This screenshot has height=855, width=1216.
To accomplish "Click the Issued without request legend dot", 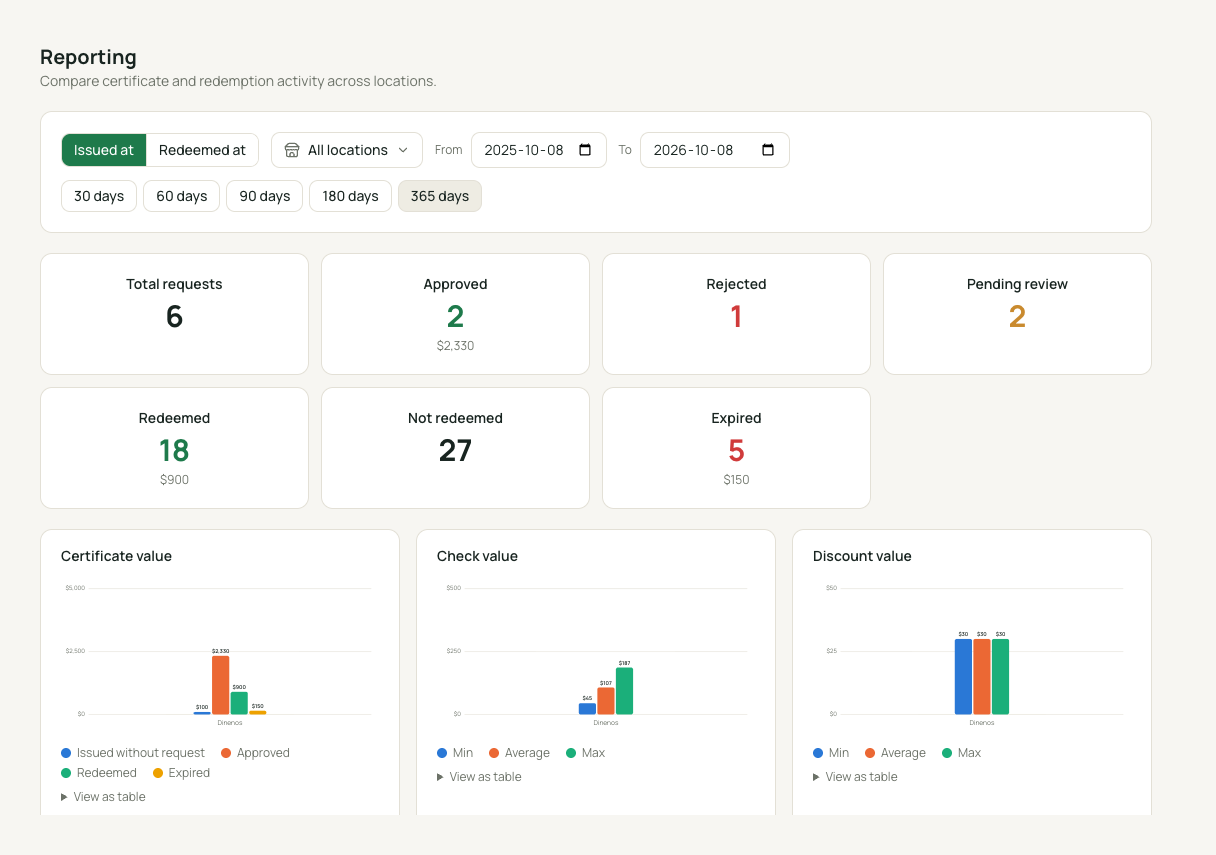I will 66,753.
